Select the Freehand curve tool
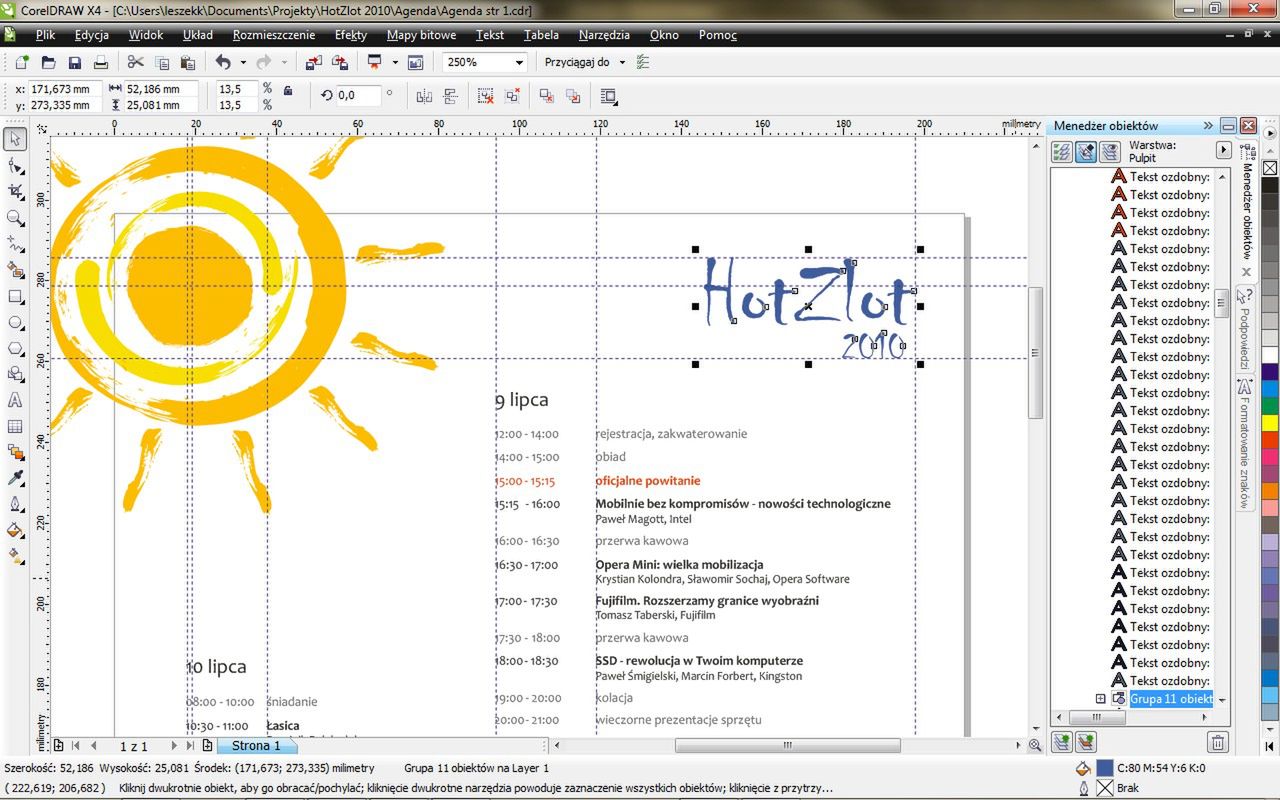The image size is (1280, 800). [15, 243]
